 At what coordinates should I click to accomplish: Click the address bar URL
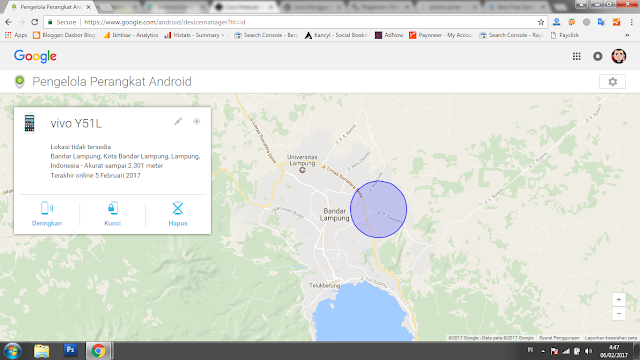[x=165, y=22]
